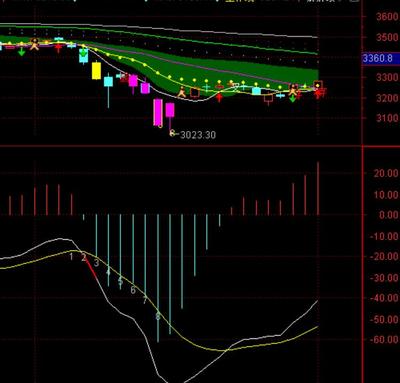The height and width of the screenshot is (383, 400).
Task: Click the 3023.30 low price annotation
Action: pos(198,135)
